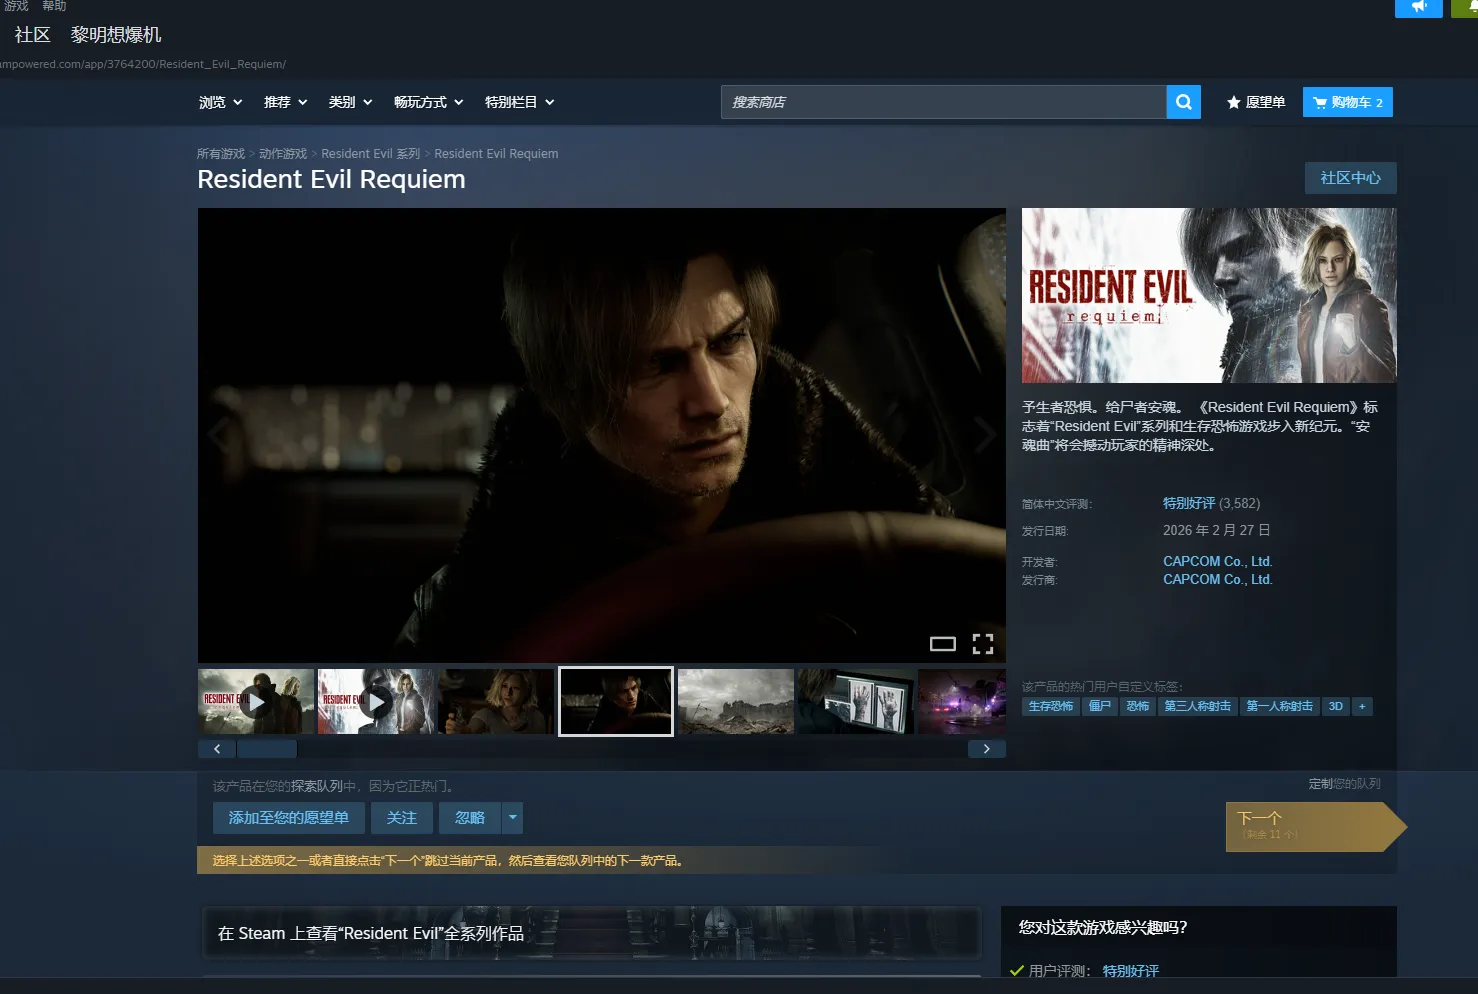Click the megaphone announcements icon
The height and width of the screenshot is (994, 1478).
click(1418, 7)
